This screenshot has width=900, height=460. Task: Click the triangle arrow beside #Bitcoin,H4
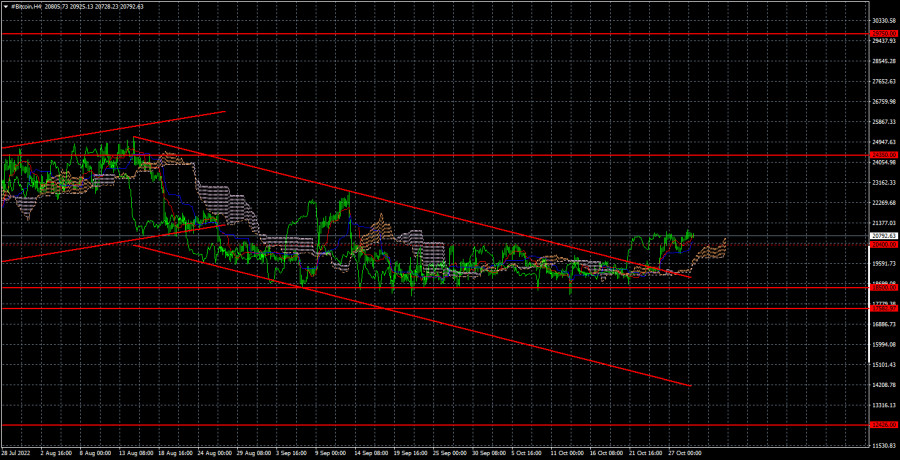pos(5,6)
